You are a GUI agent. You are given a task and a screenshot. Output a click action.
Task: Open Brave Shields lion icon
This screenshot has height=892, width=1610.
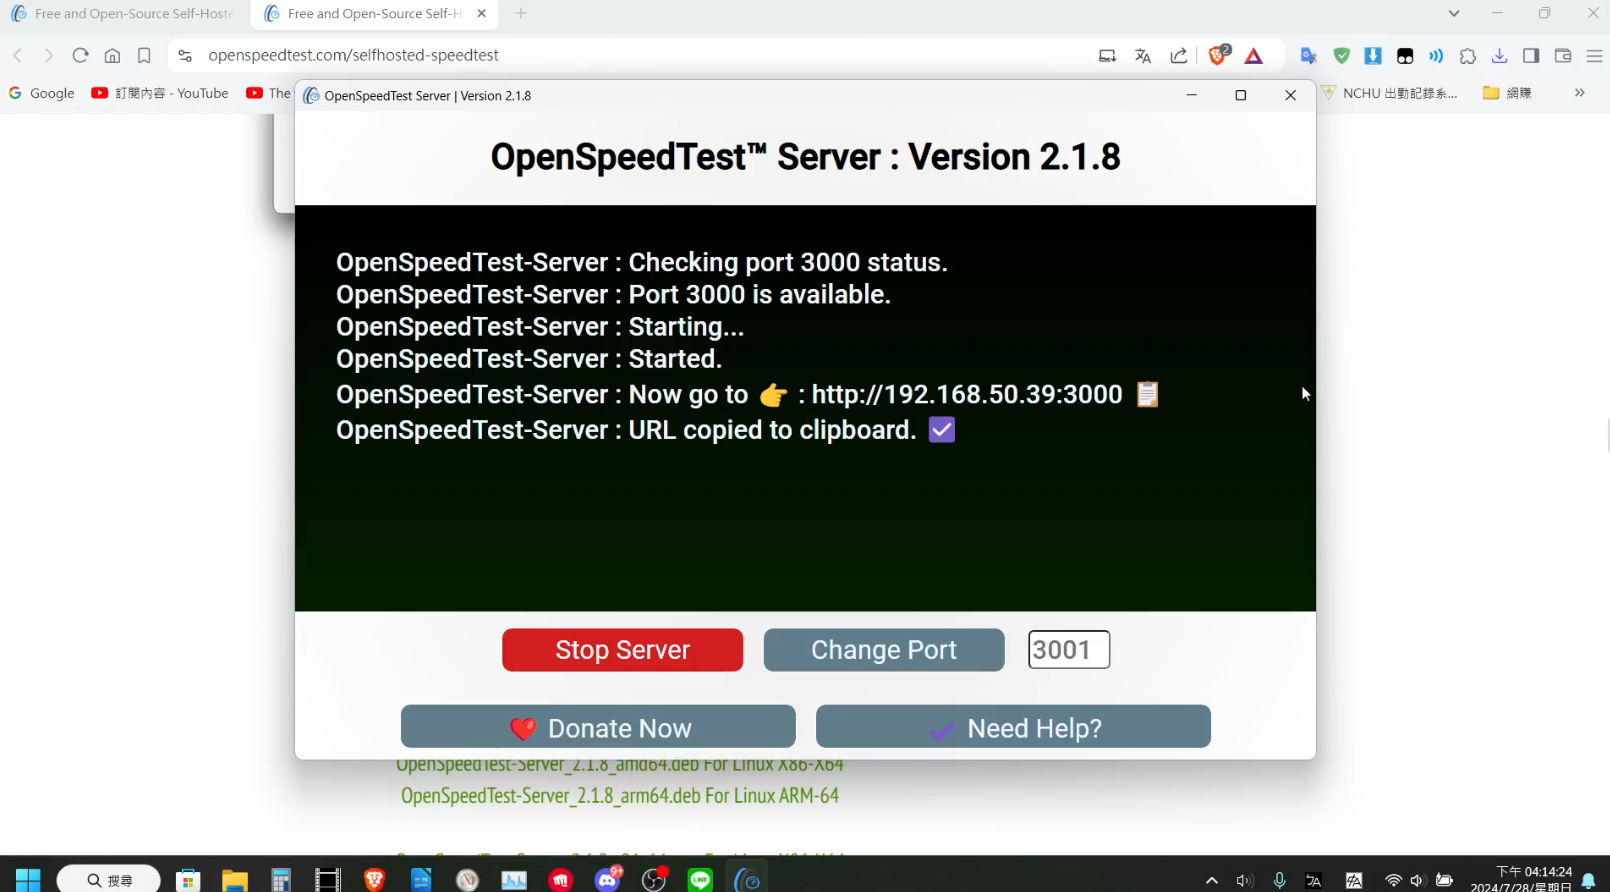(x=1218, y=55)
